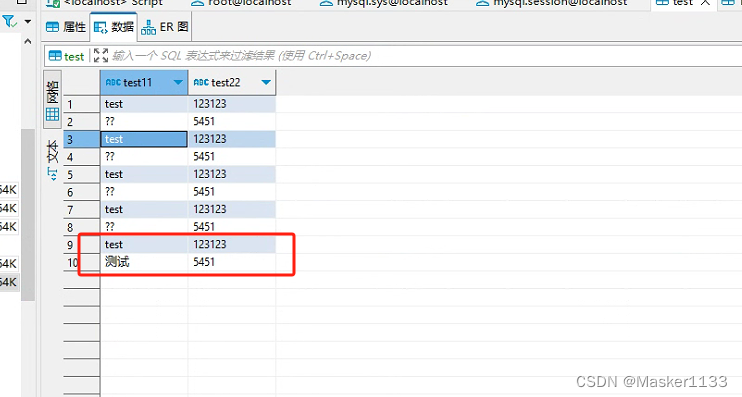Click the selected test cell in row 3
This screenshot has width=742, height=397.
tap(144, 139)
